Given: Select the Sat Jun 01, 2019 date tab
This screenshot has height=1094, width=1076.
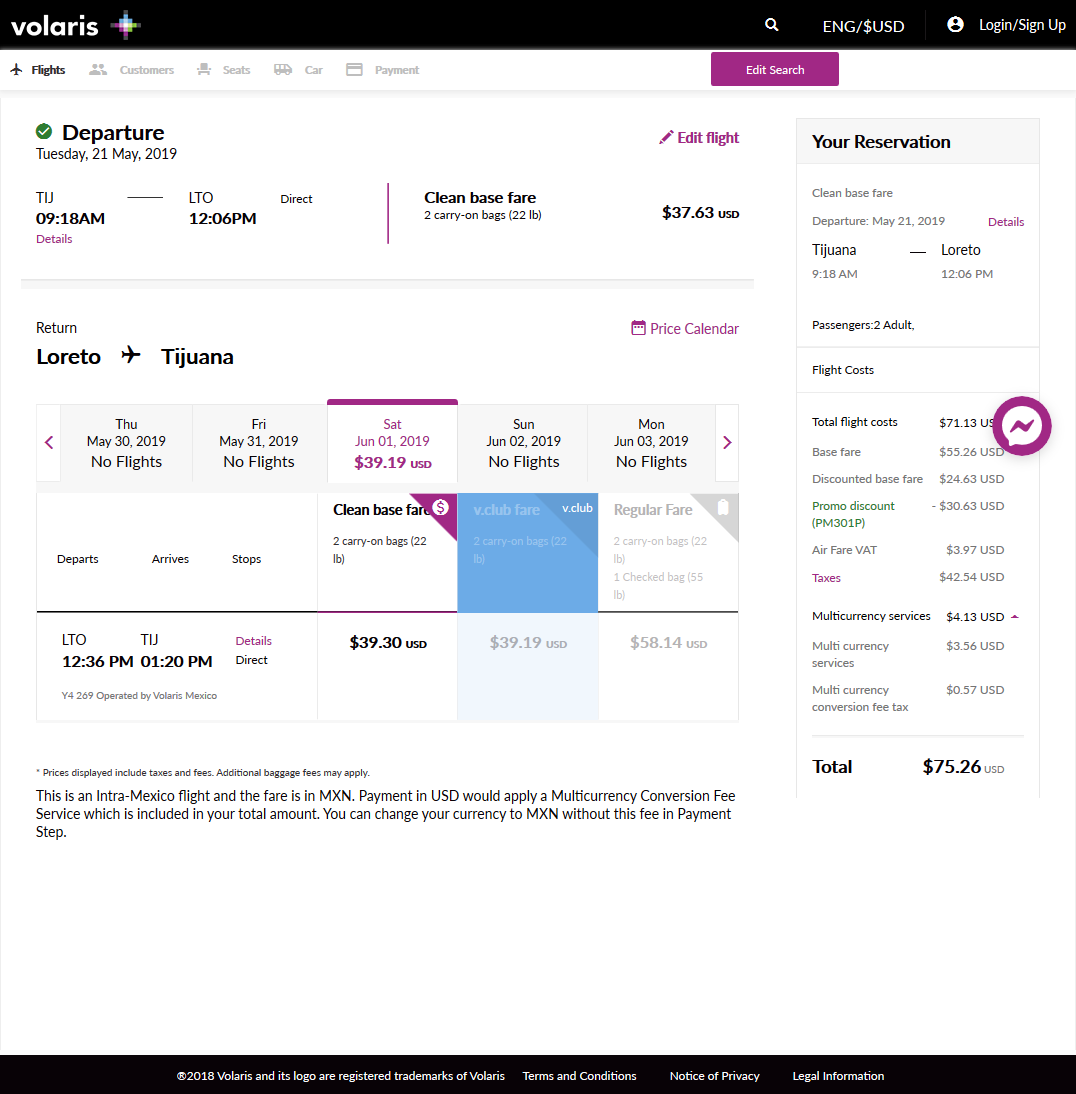Looking at the screenshot, I should coord(392,443).
